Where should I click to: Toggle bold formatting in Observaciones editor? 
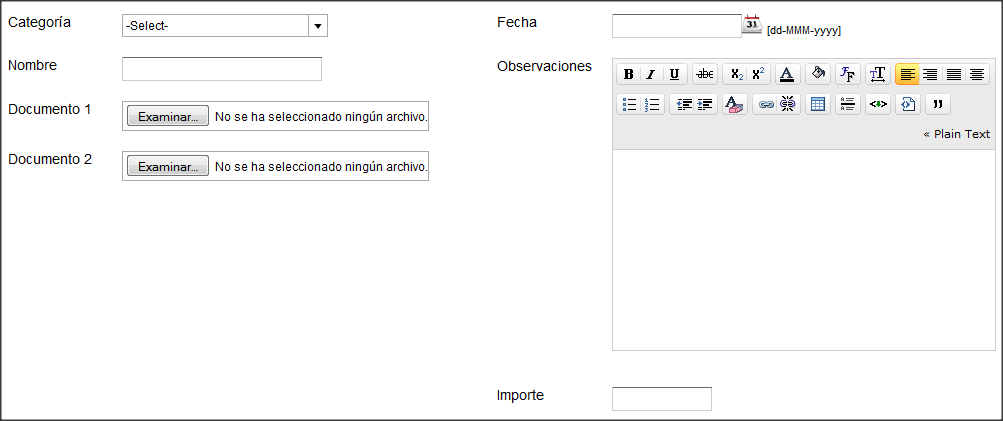[x=628, y=74]
